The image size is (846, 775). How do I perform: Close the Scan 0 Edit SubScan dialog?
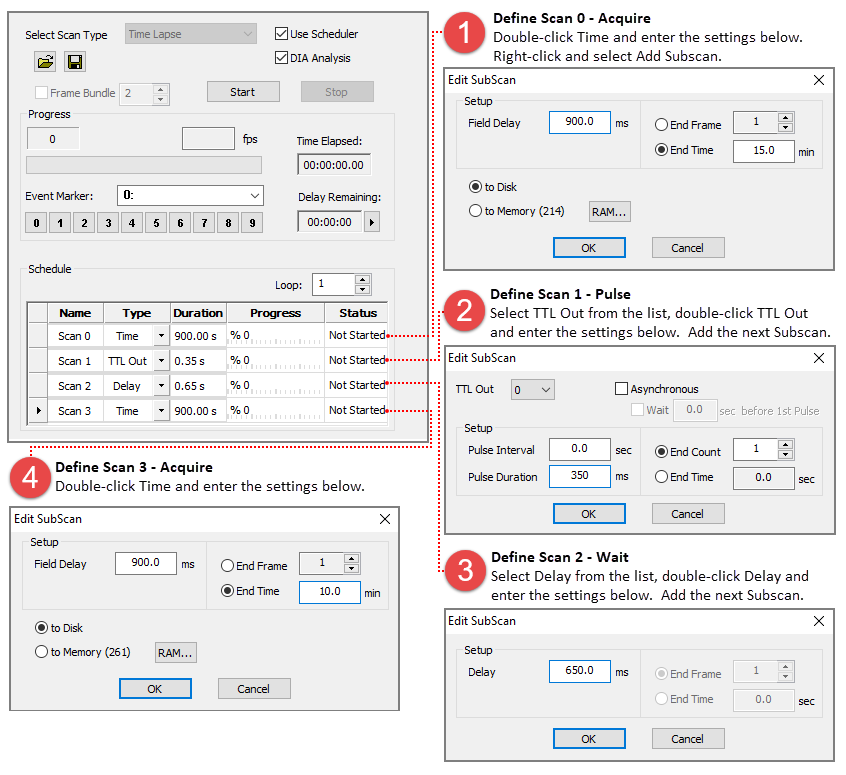[x=819, y=80]
